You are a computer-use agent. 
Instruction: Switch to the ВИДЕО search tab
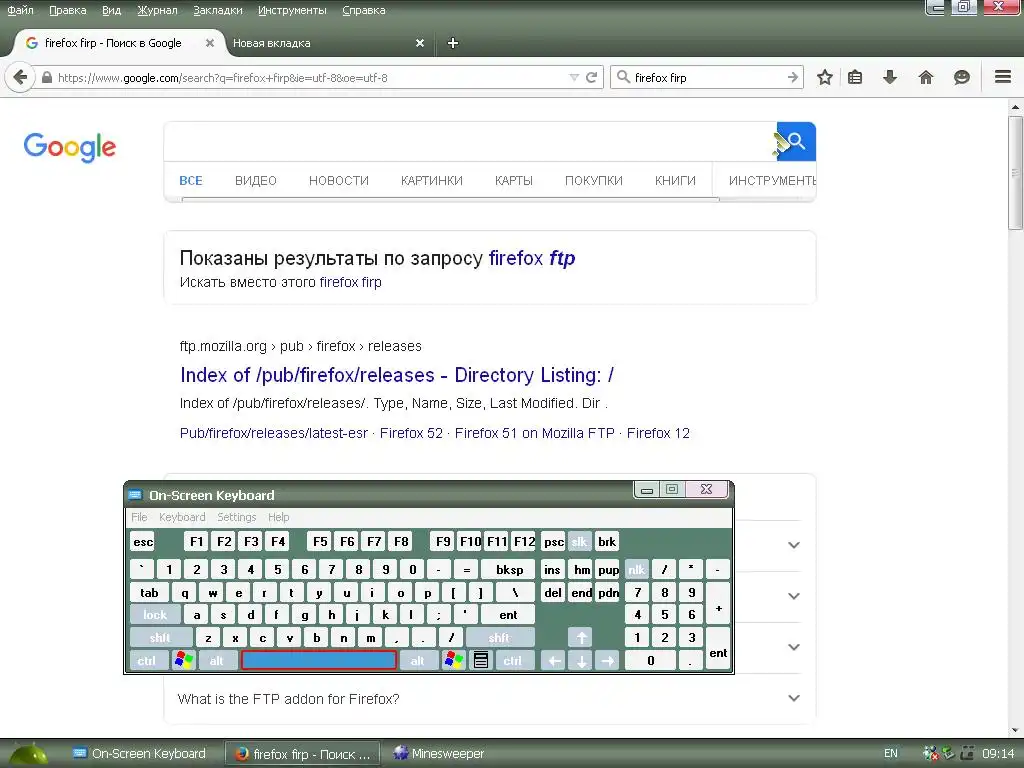point(255,180)
